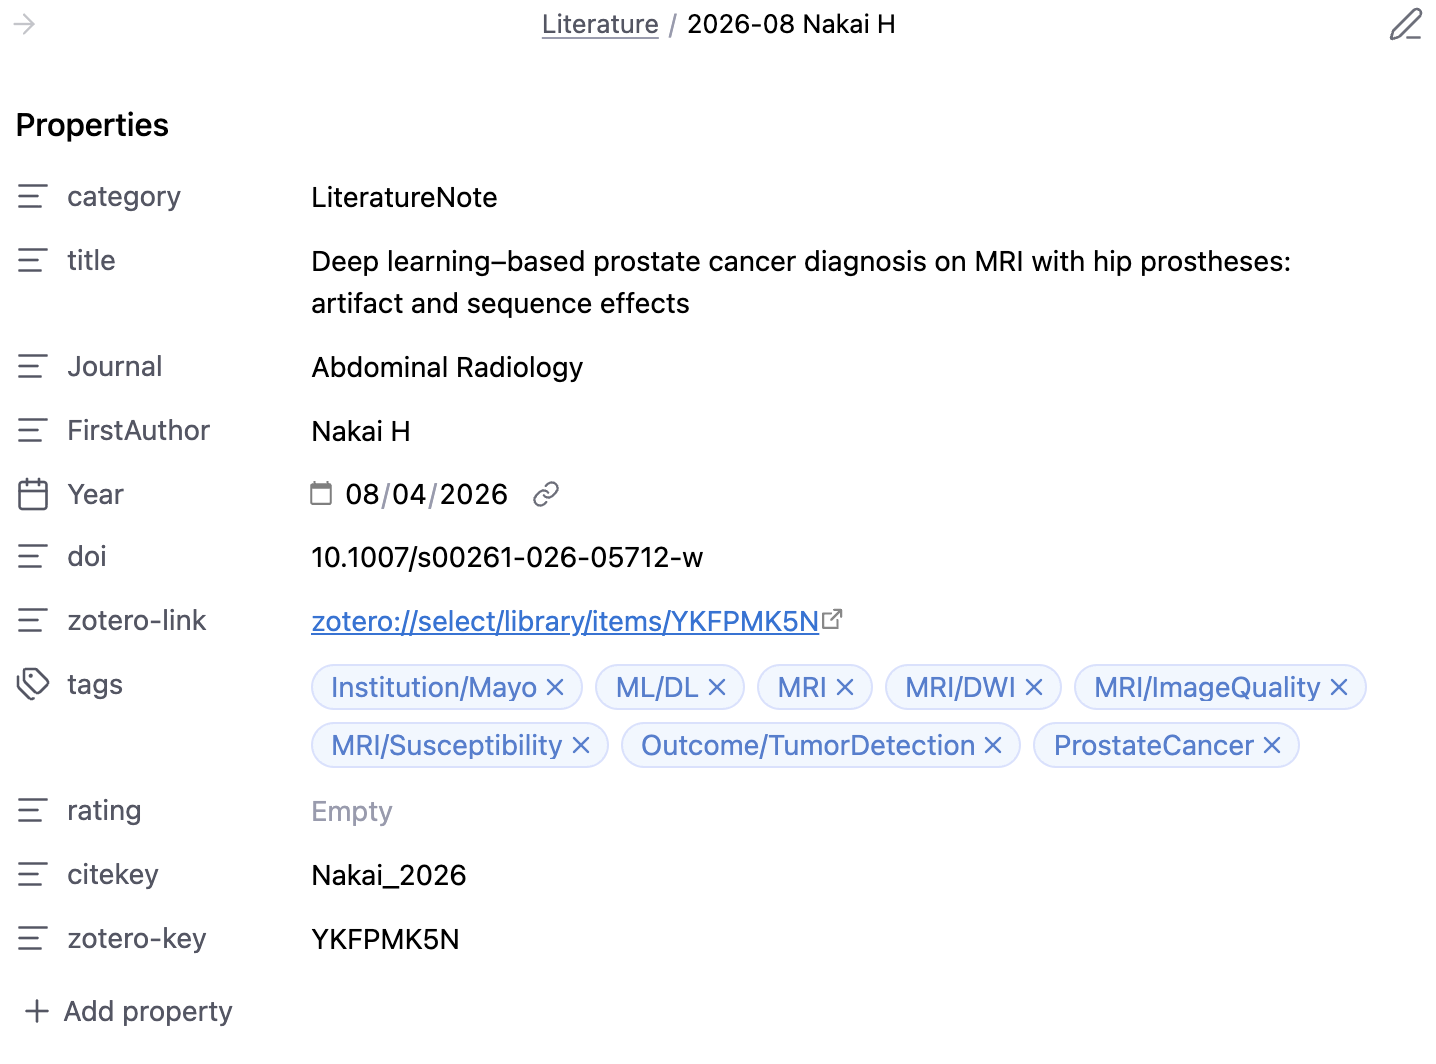Click the tags property icon

click(33, 684)
